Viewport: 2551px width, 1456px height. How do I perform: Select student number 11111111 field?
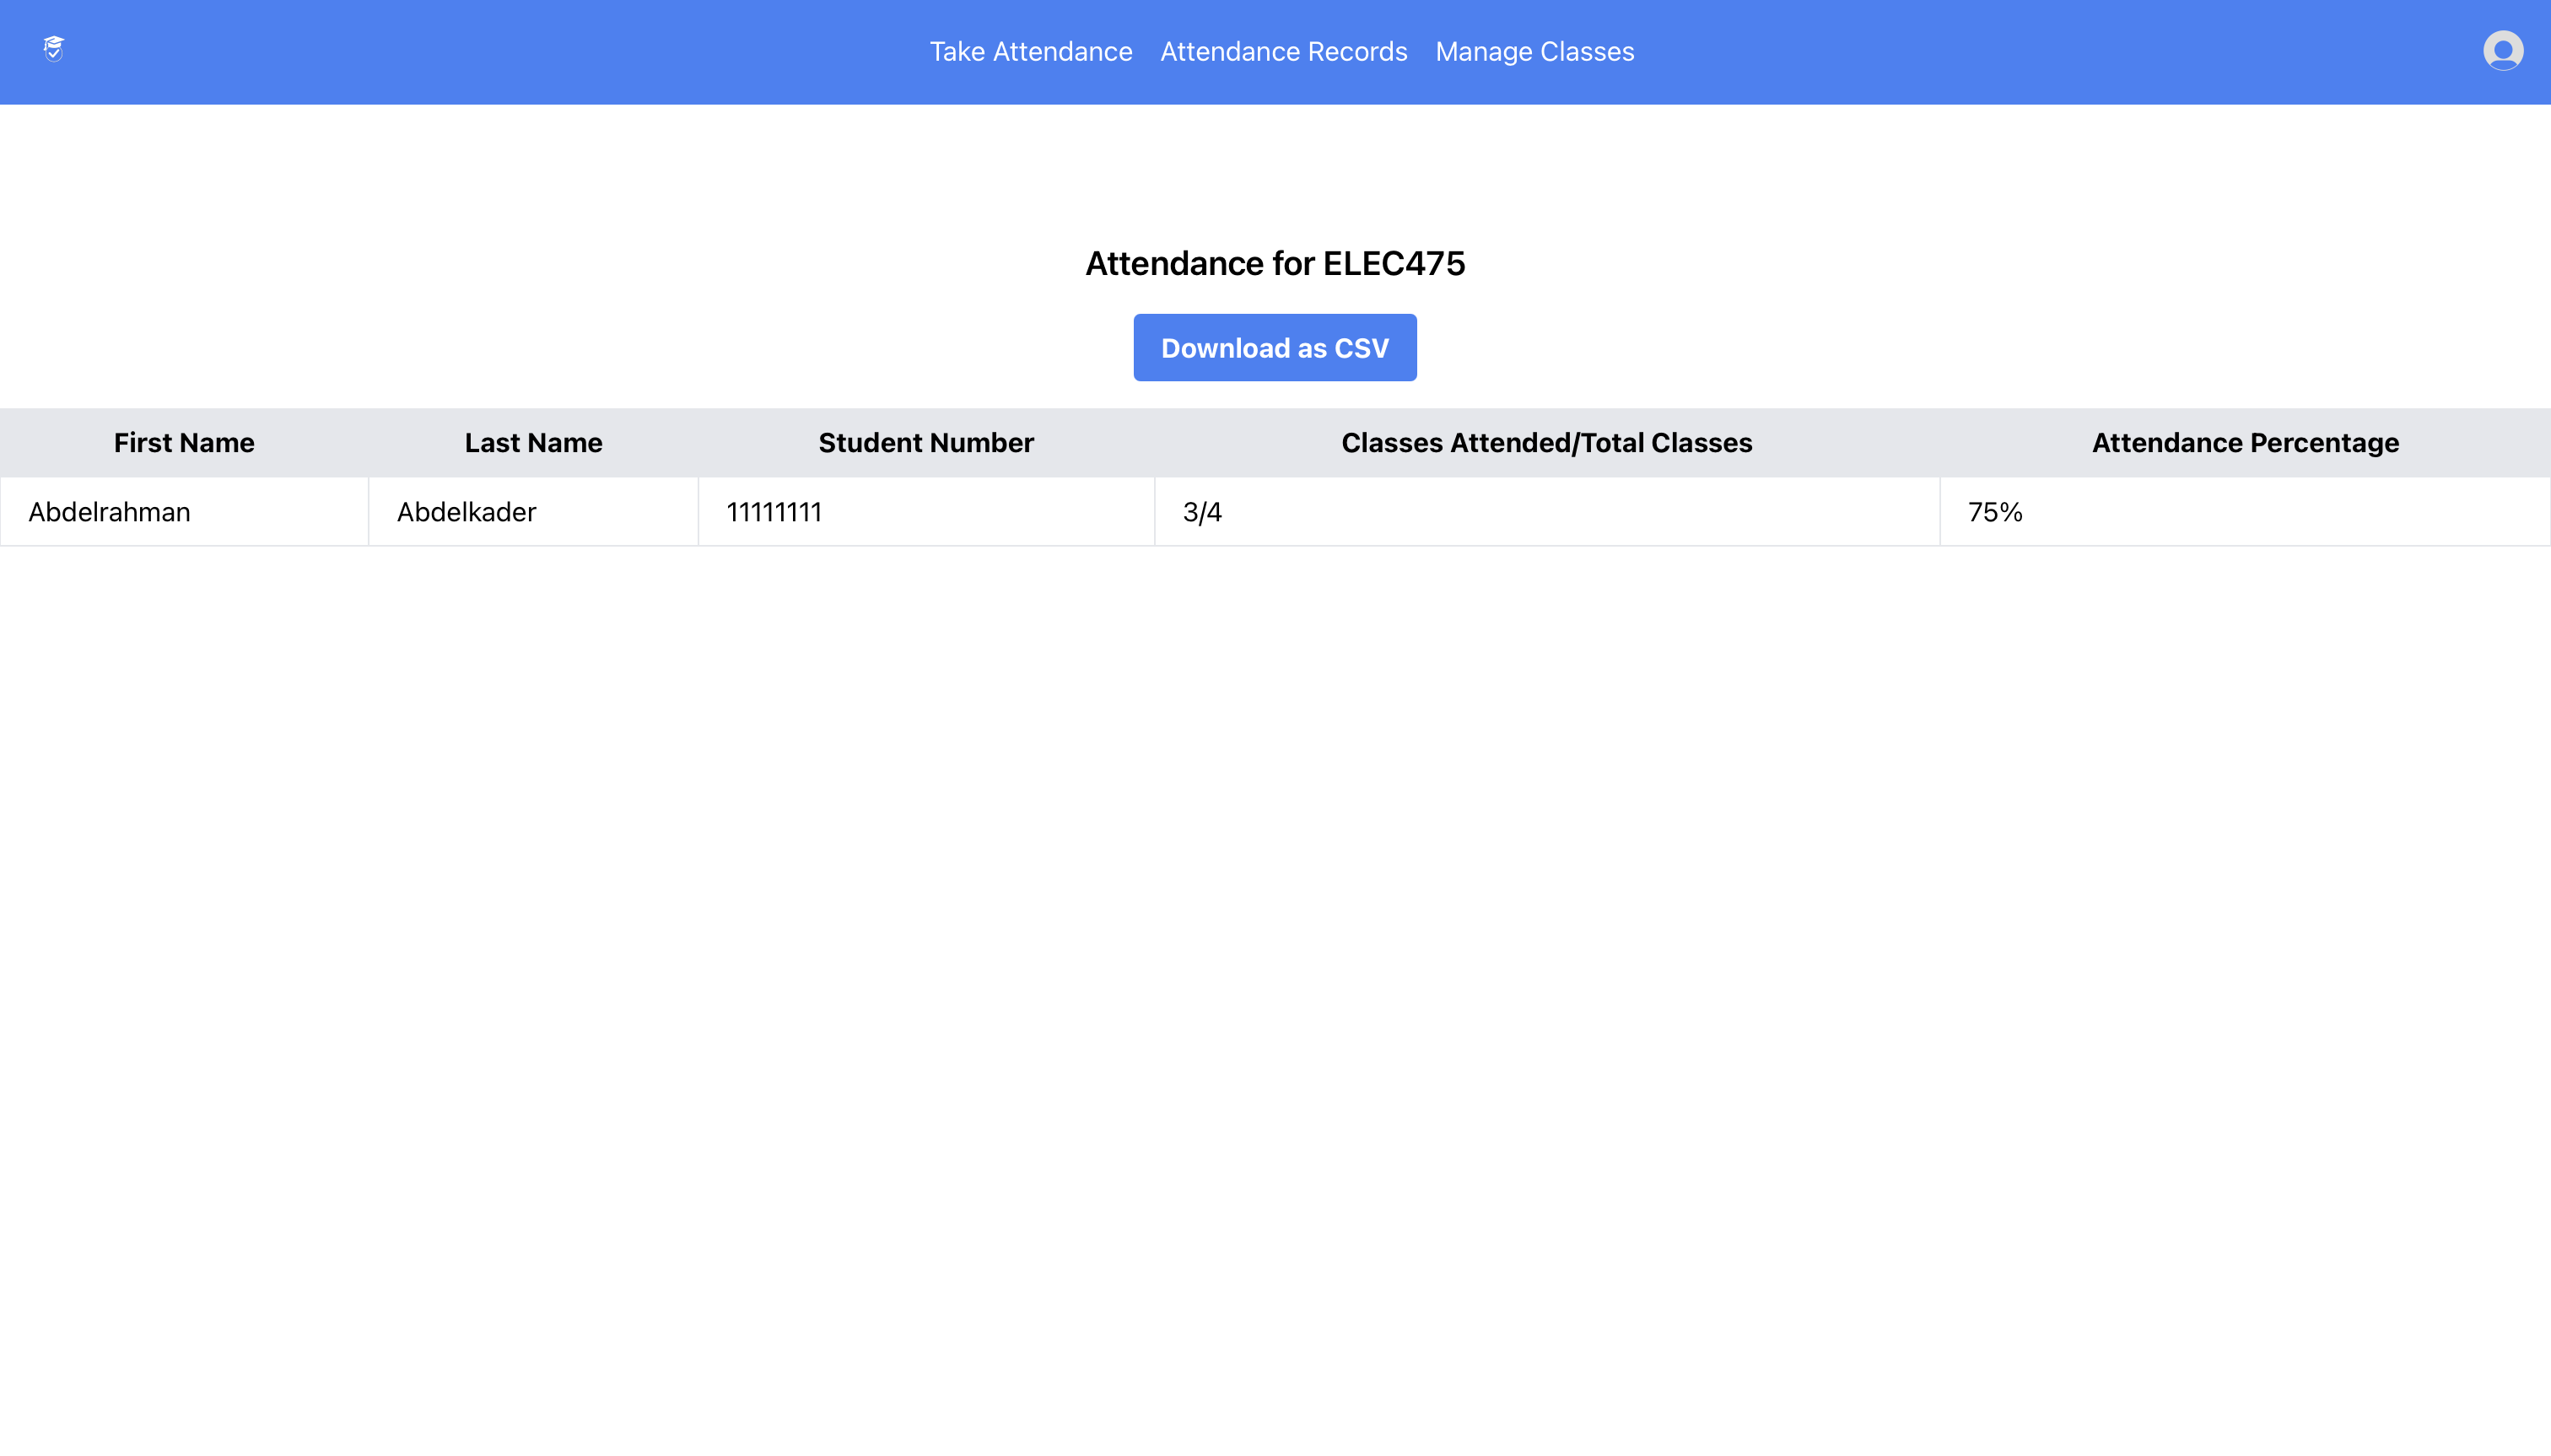[773, 511]
